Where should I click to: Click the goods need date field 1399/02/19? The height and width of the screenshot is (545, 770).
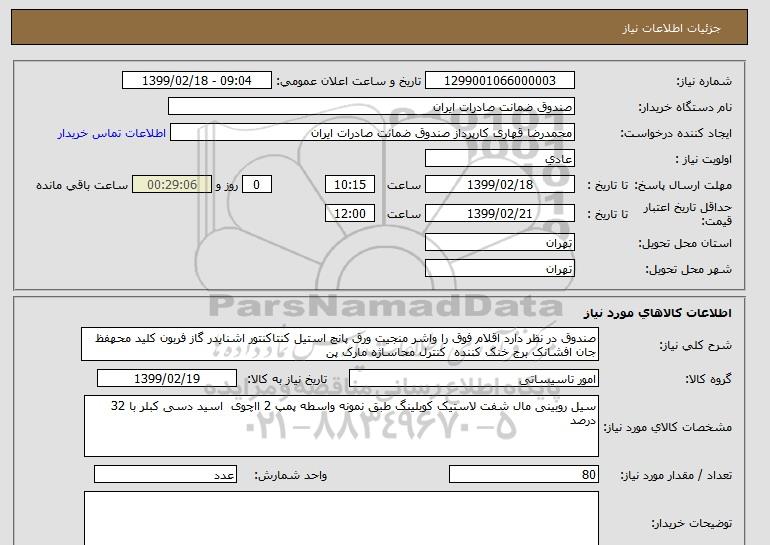point(167,379)
